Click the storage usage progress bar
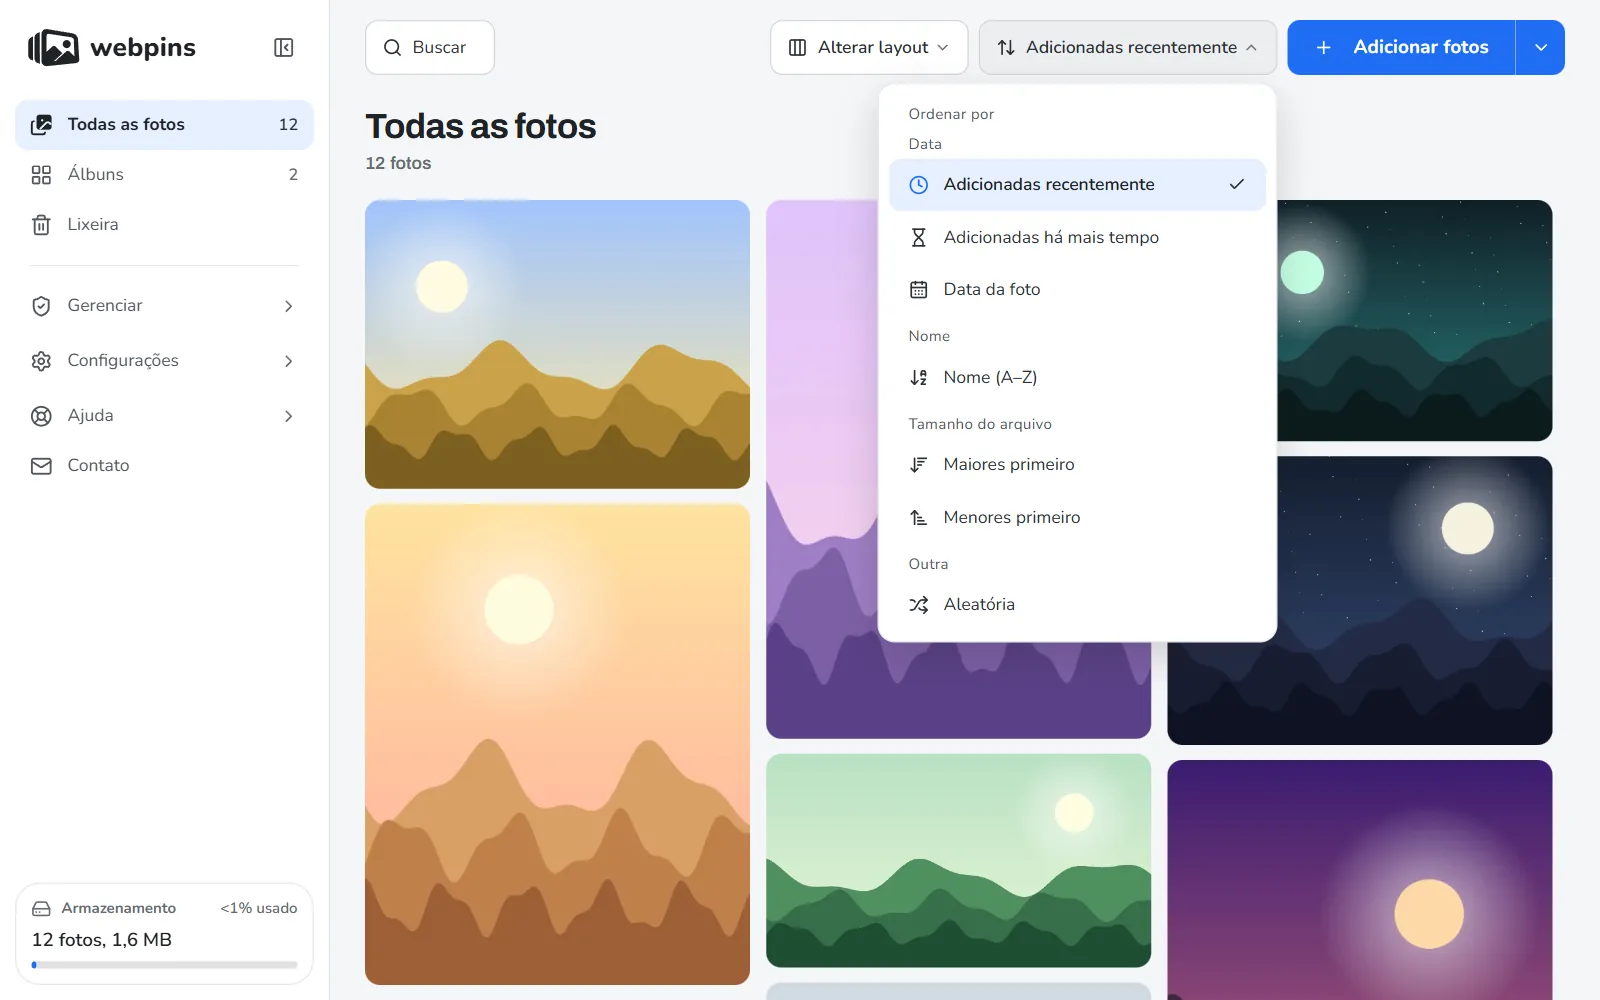1600x1000 pixels. (x=164, y=965)
